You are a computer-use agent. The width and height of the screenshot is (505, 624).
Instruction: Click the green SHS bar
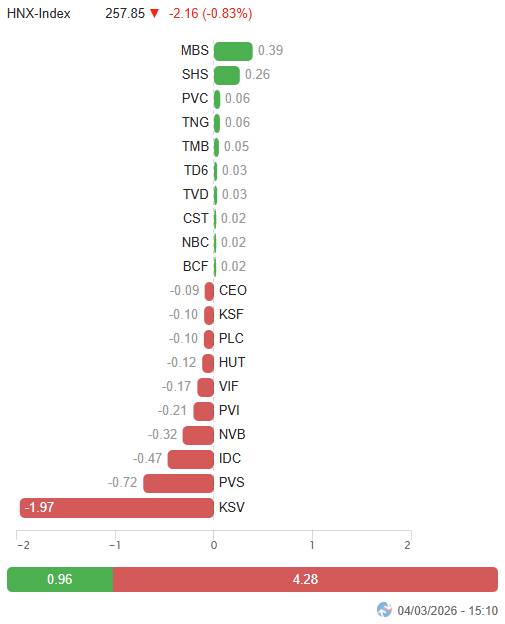point(227,75)
